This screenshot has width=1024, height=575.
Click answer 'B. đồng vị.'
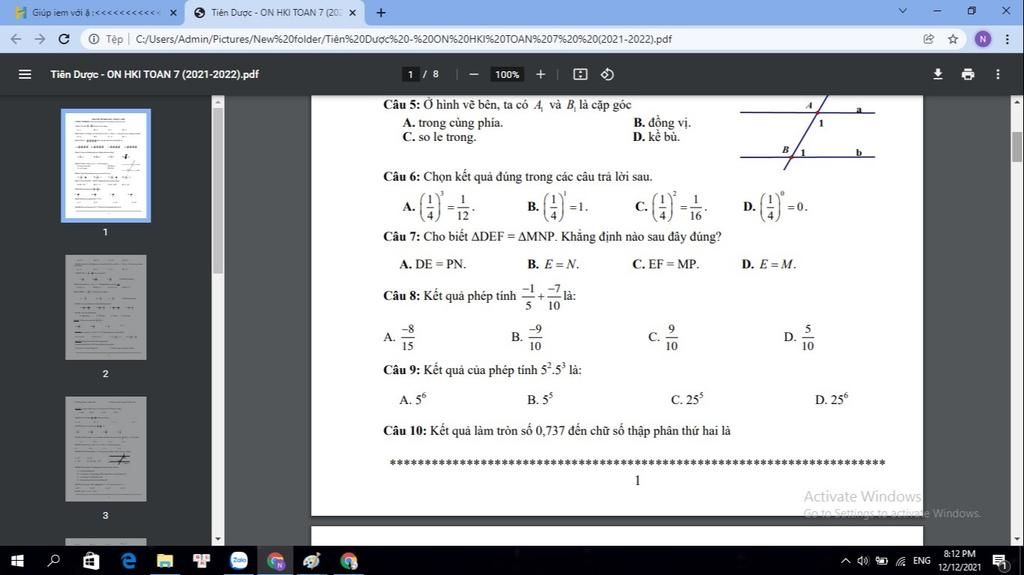[662, 122]
